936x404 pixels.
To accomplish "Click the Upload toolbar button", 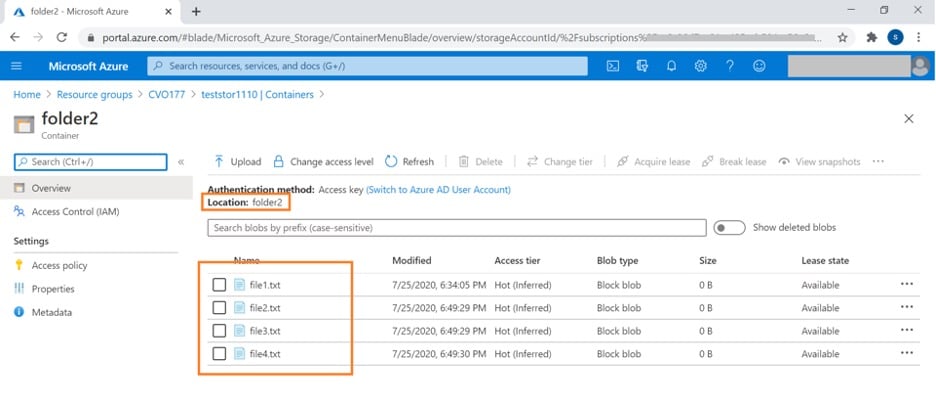I will tap(237, 162).
